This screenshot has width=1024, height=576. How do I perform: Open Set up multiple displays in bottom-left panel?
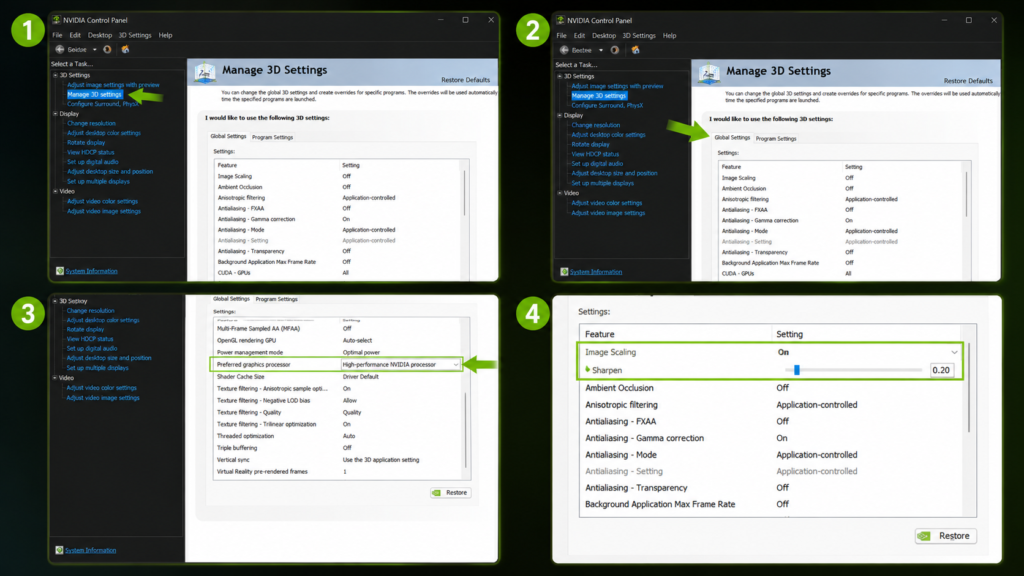[x=97, y=368]
